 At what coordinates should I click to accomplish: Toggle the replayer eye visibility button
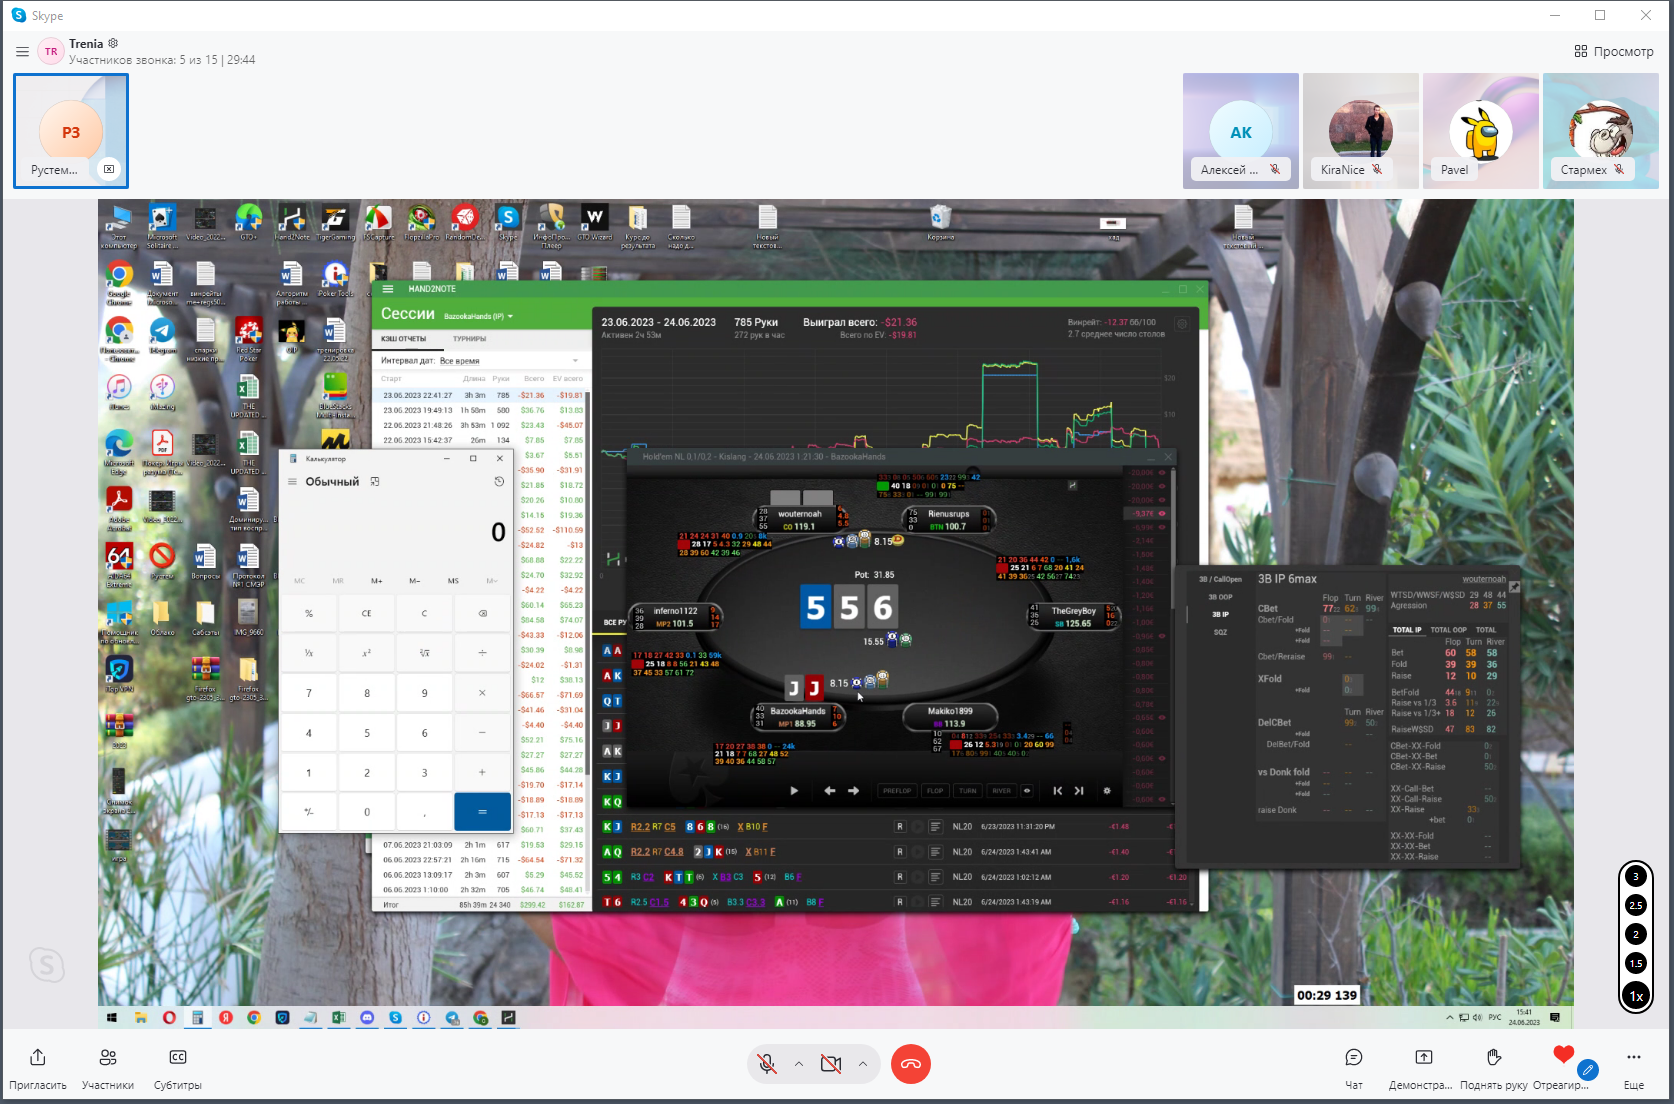click(1027, 791)
